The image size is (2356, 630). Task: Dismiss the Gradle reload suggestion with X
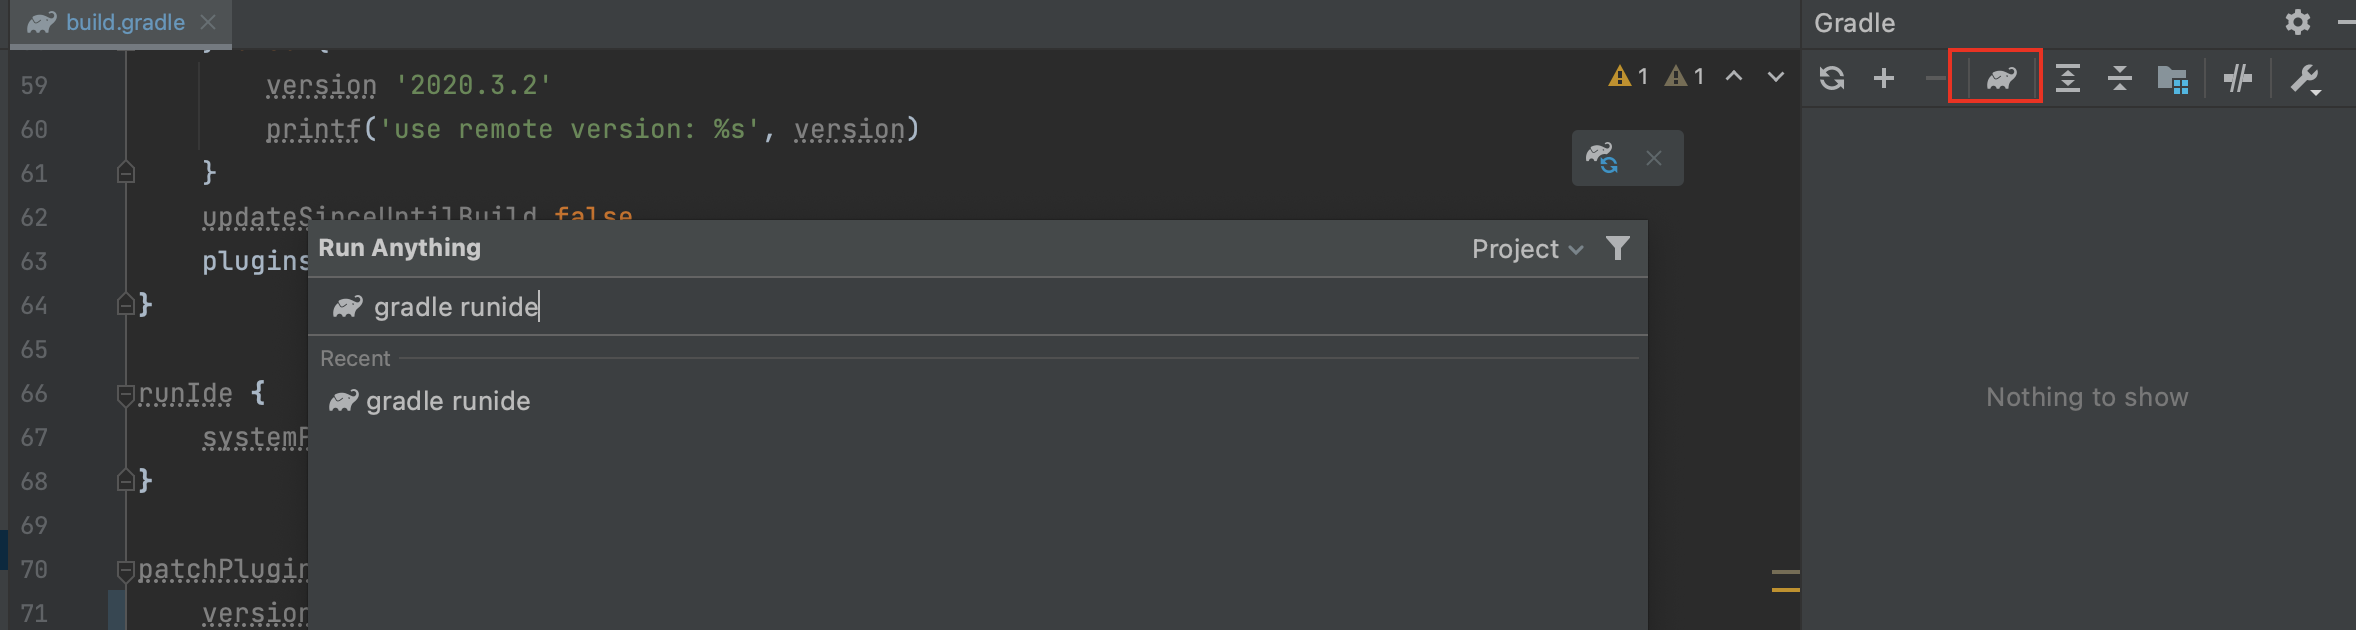pyautogui.click(x=1654, y=157)
